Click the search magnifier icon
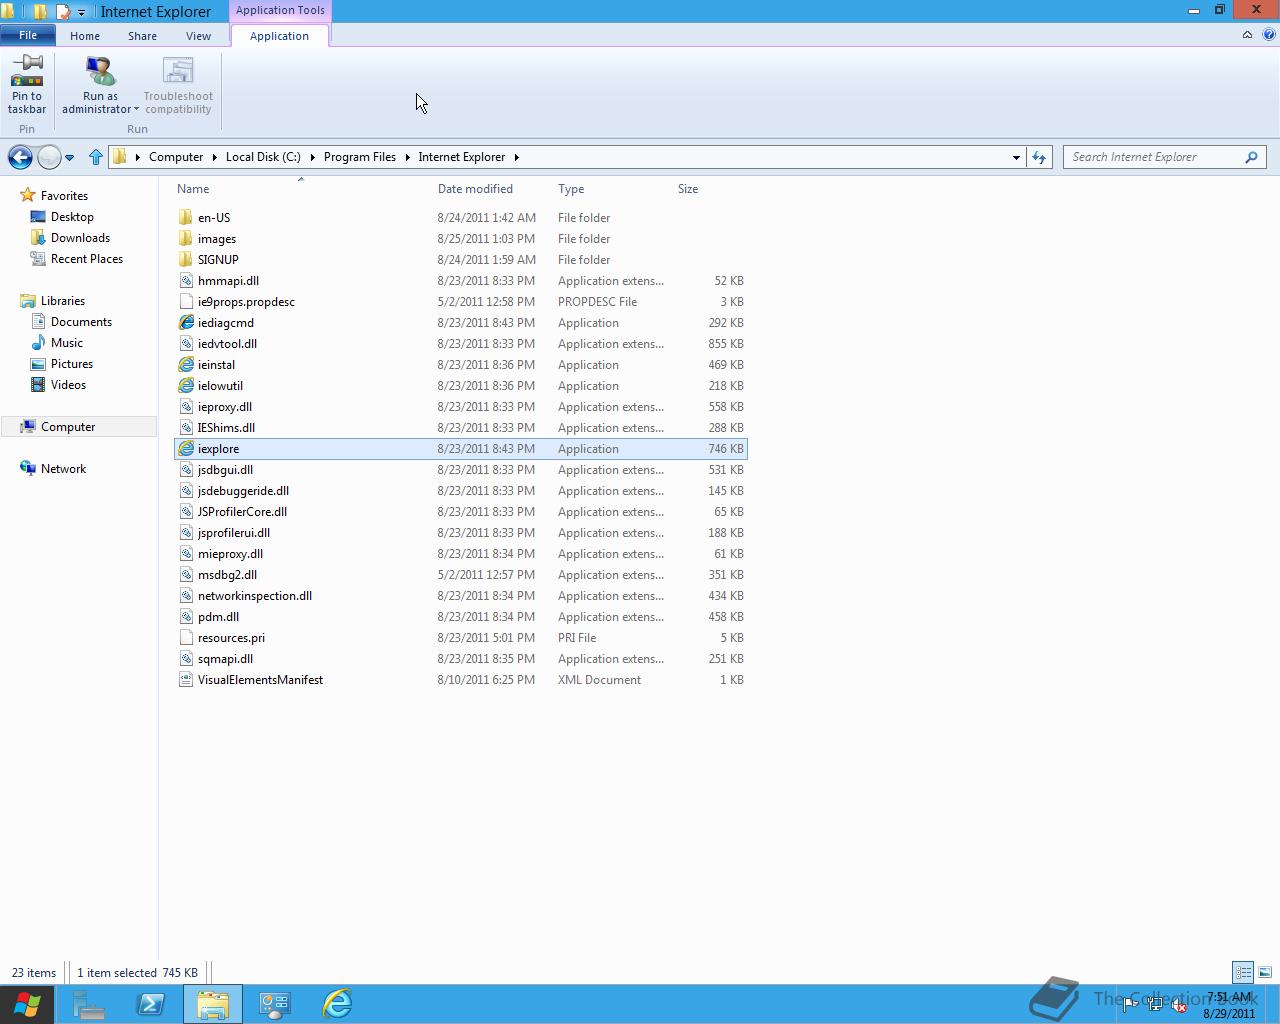This screenshot has height=1024, width=1280. click(x=1251, y=157)
